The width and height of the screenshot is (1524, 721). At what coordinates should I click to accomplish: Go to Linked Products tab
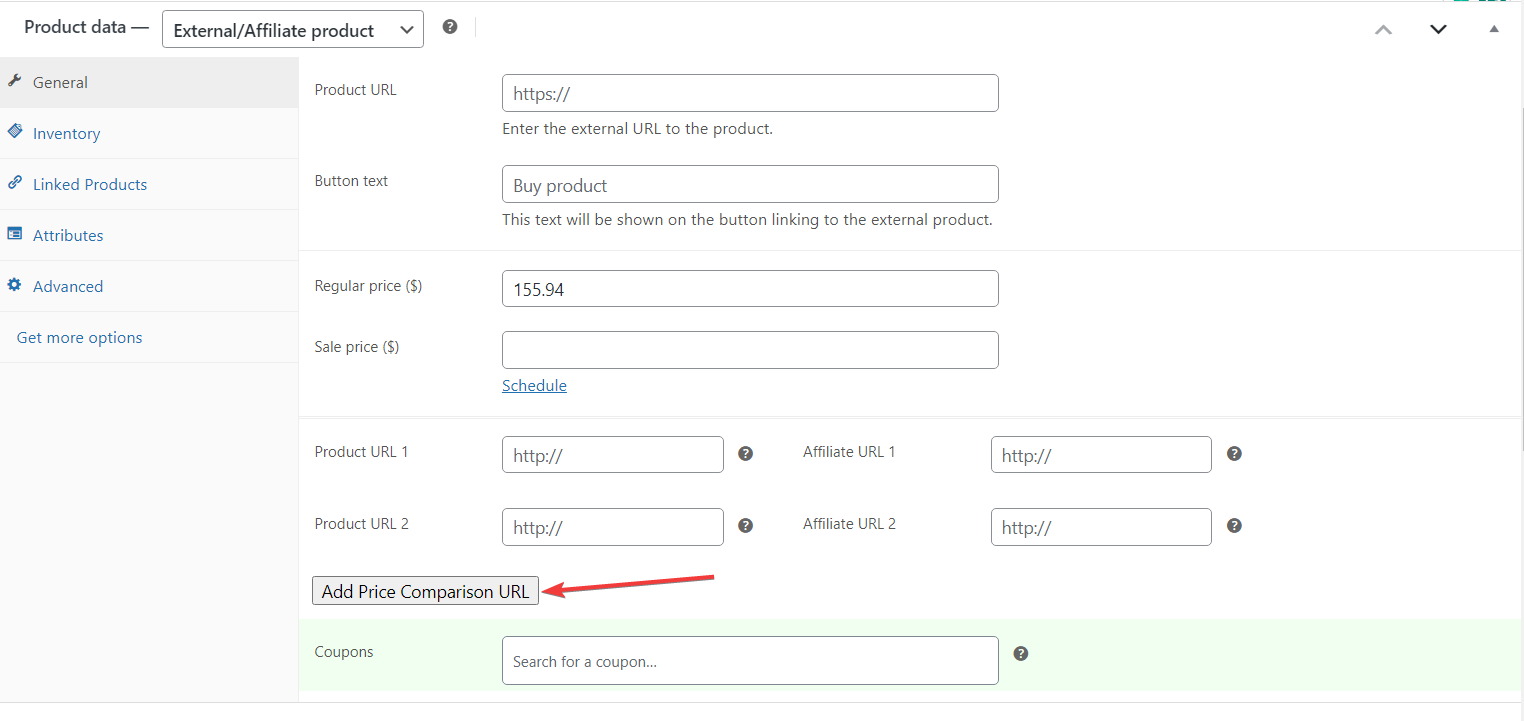(149, 184)
